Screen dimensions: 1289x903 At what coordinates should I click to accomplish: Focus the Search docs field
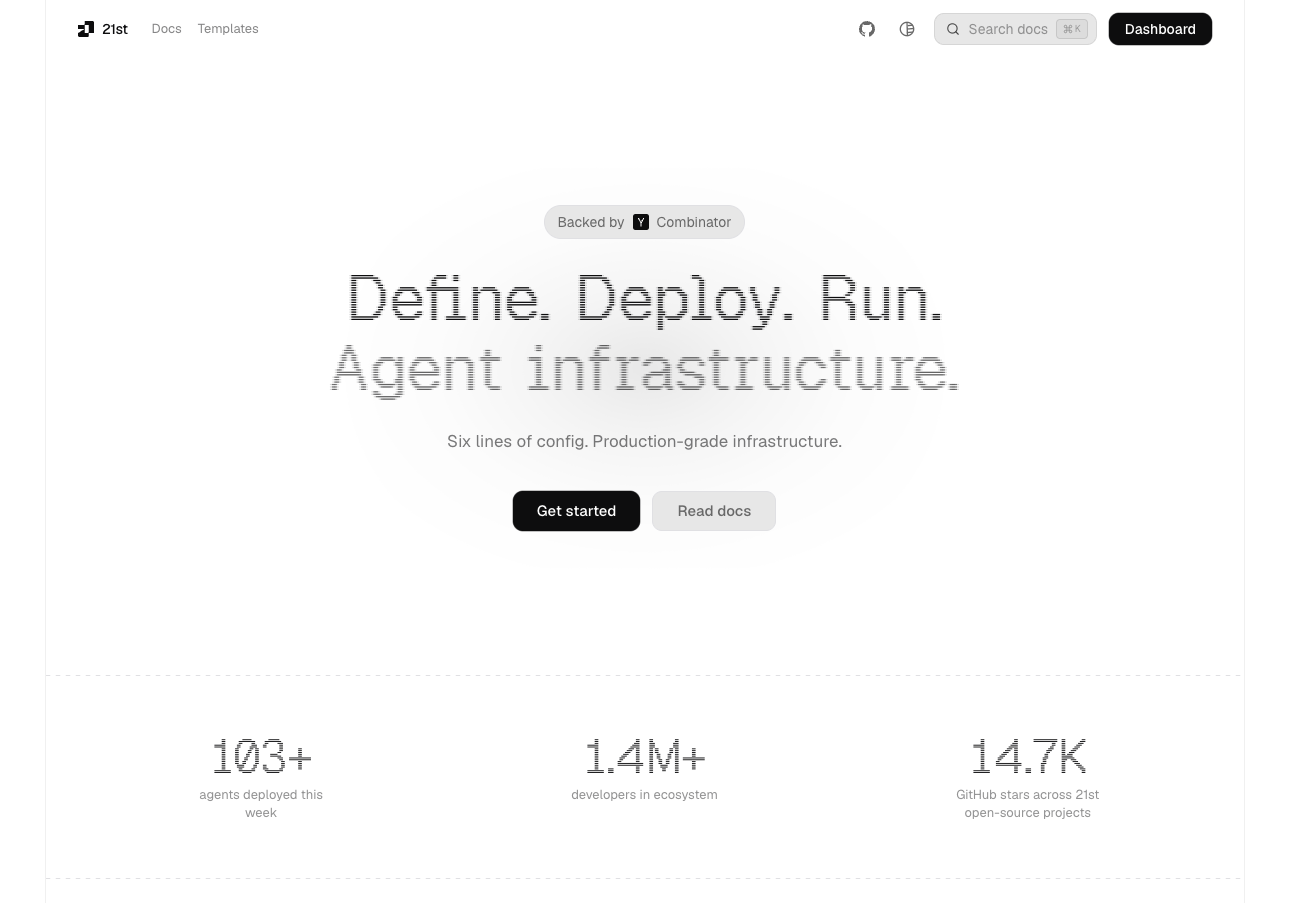(x=1008, y=29)
